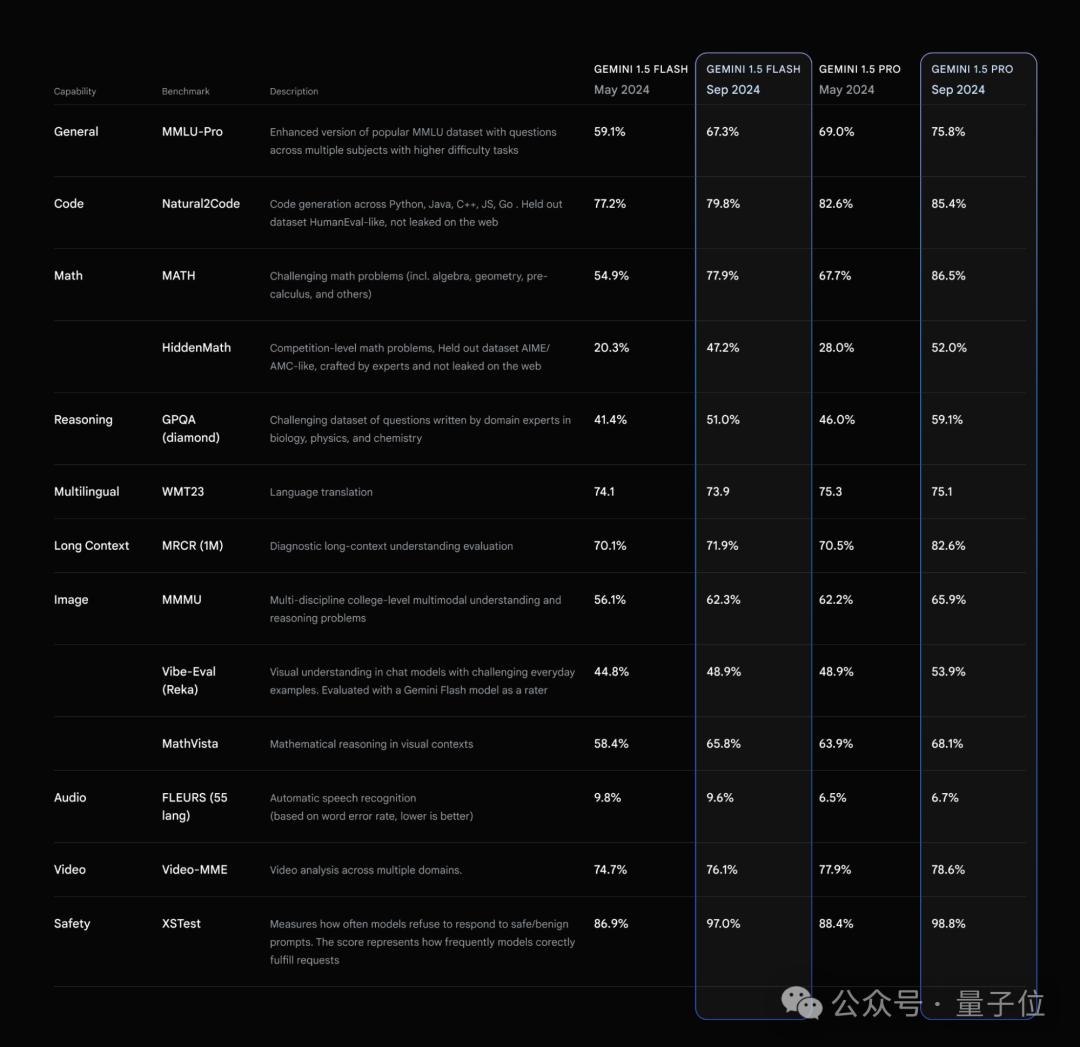Click the XSTest benchmark name
This screenshot has height=1047, width=1080.
181,924
